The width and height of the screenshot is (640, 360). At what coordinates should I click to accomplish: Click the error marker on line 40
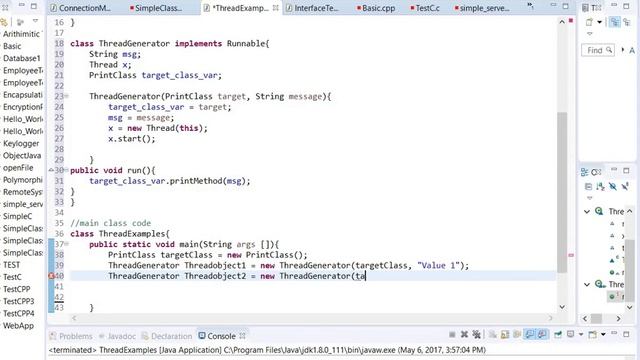[x=51, y=276]
